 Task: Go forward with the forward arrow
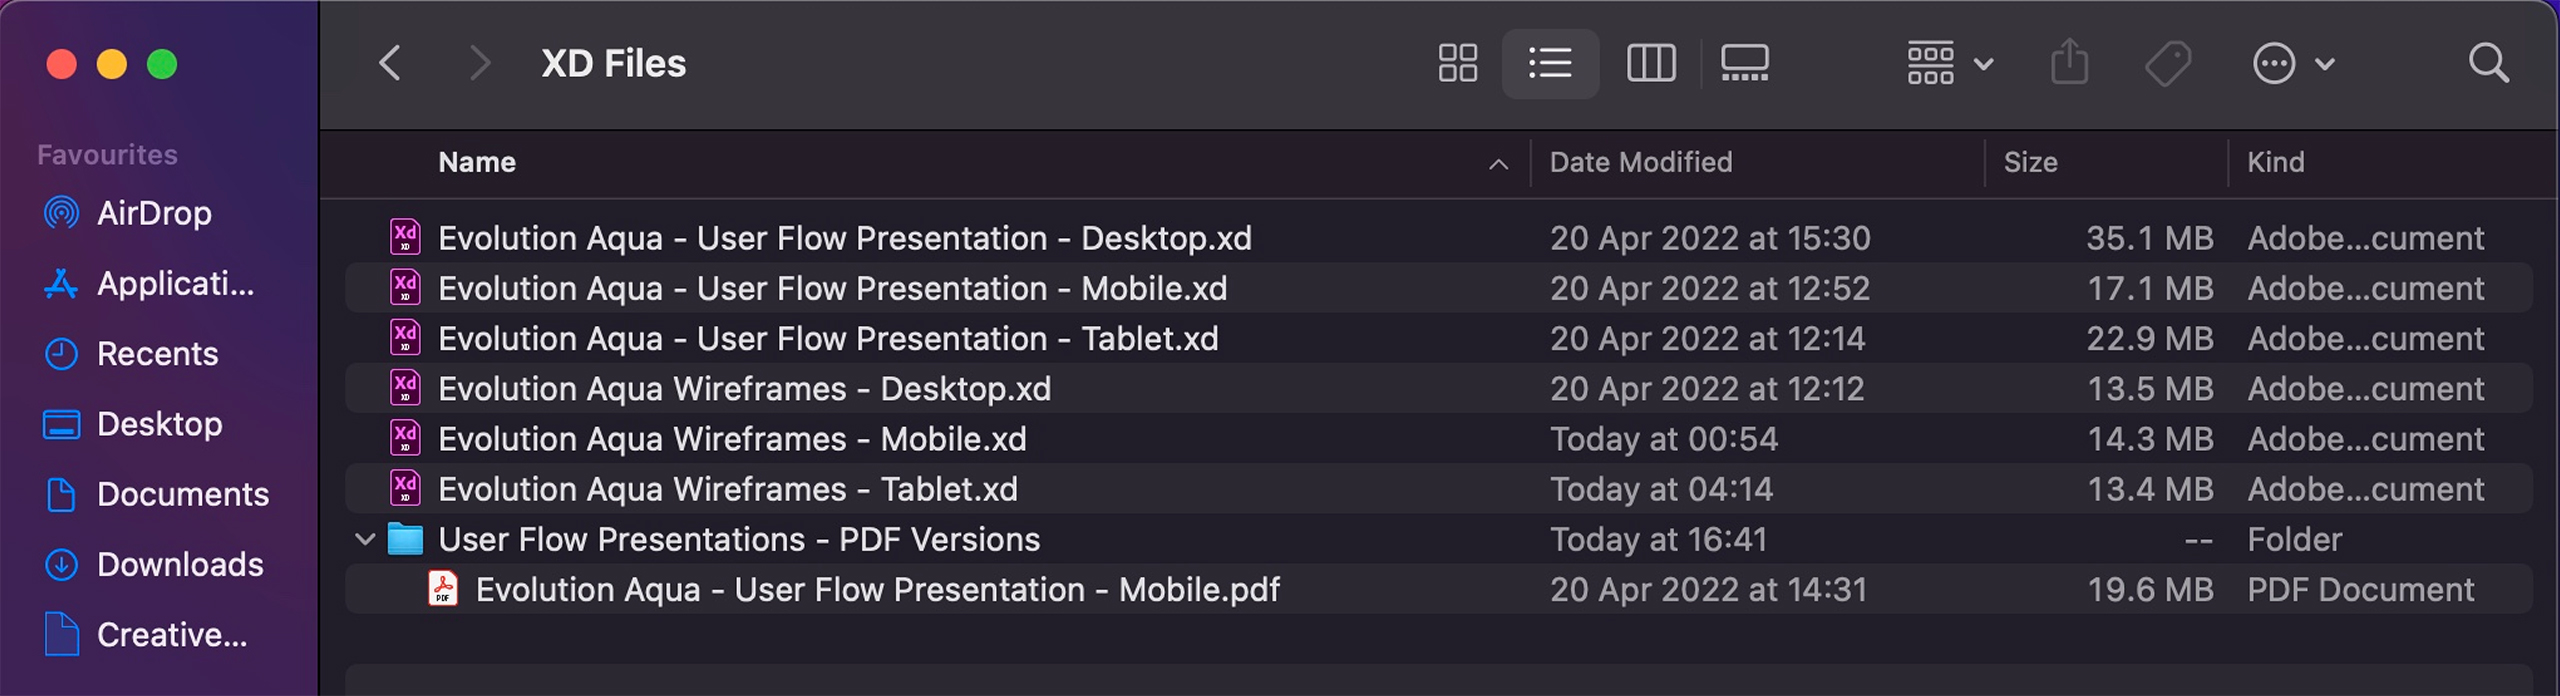click(x=480, y=63)
